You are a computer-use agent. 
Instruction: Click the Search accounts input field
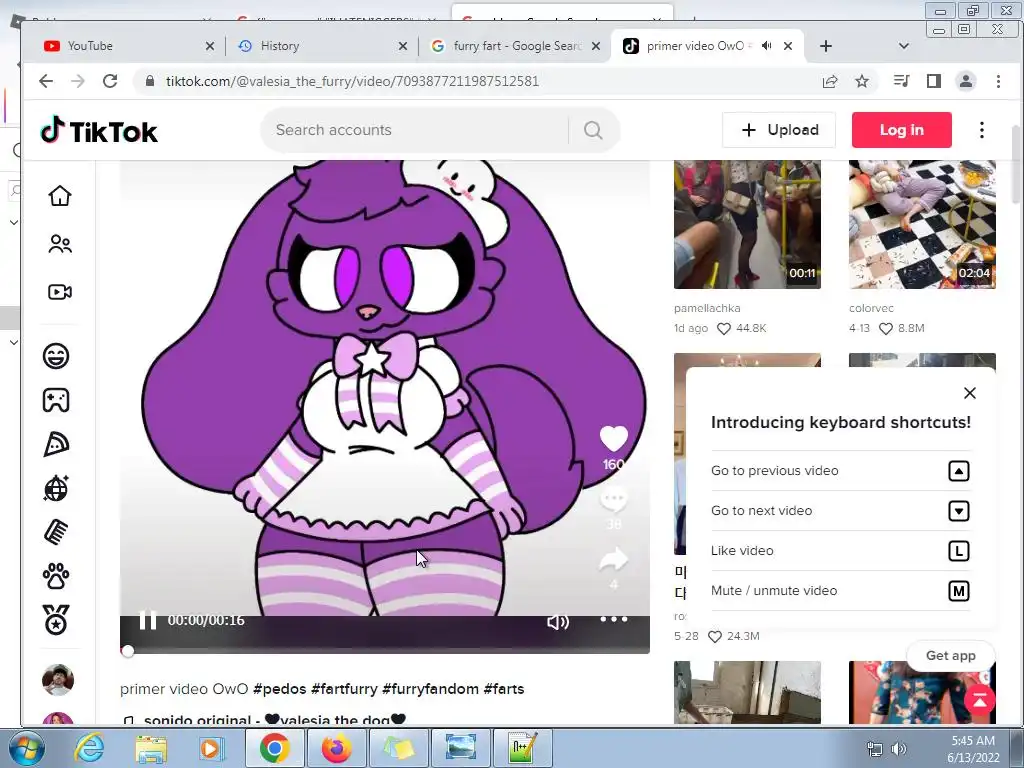(x=418, y=130)
